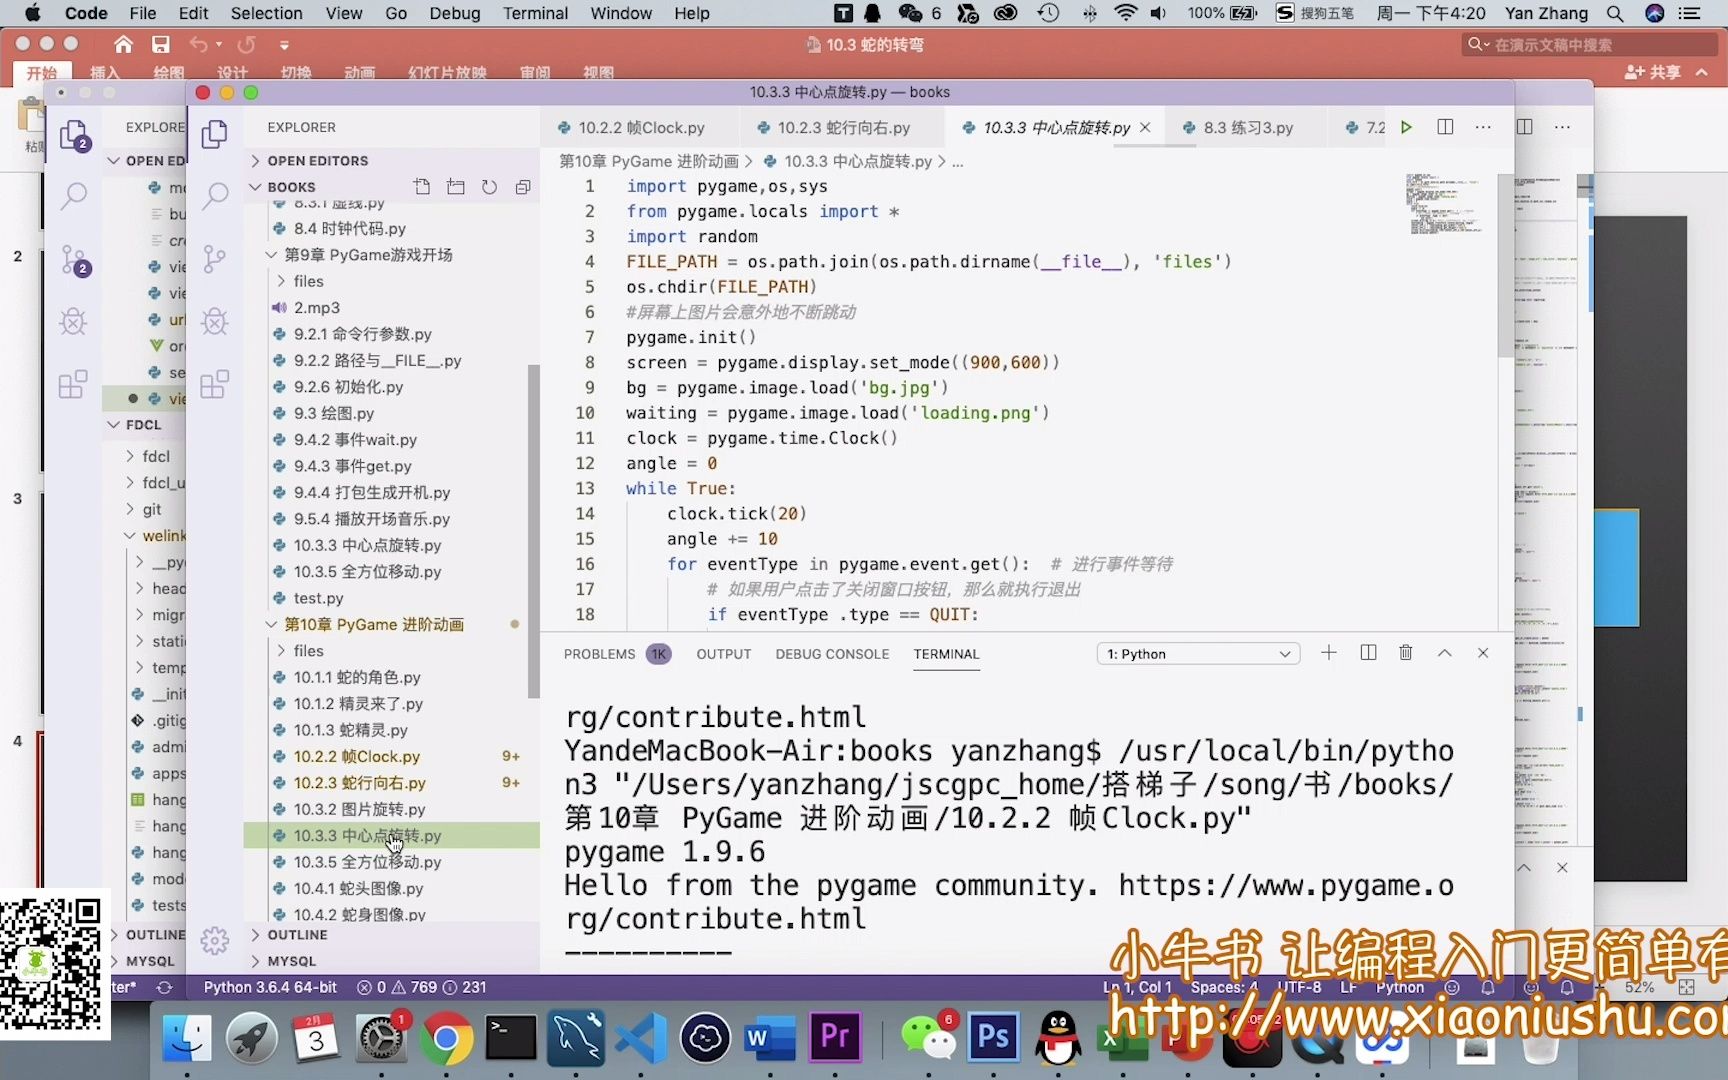The image size is (1728, 1080).
Task: Open the "1: Python" terminal selector
Action: [x=1198, y=653]
